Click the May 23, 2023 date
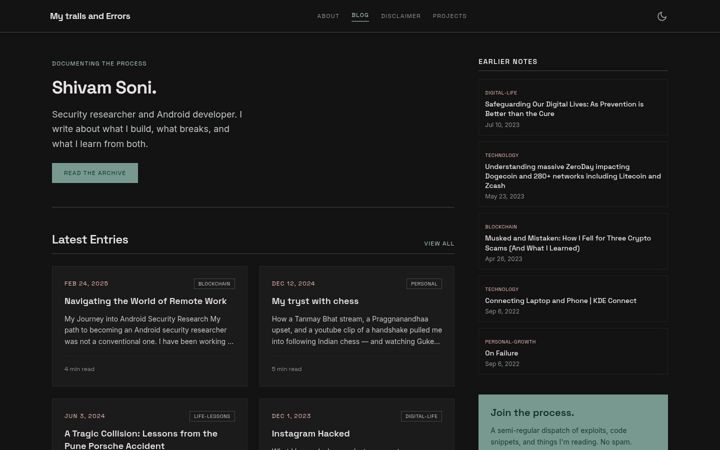This screenshot has height=450, width=720. [x=504, y=197]
